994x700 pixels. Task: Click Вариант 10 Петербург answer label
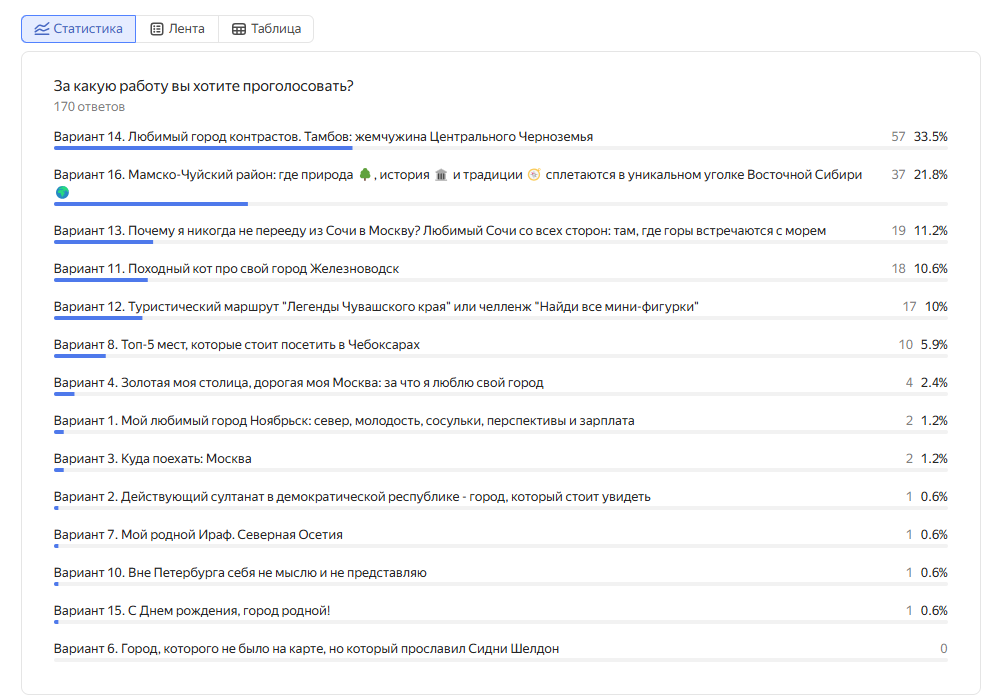point(240,573)
